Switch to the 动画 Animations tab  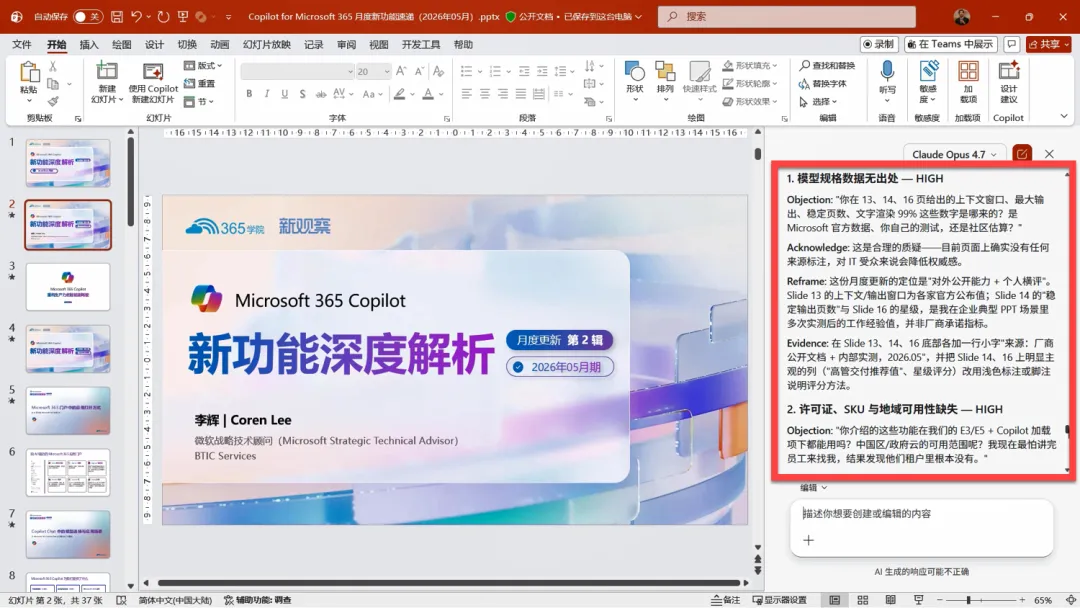click(220, 44)
